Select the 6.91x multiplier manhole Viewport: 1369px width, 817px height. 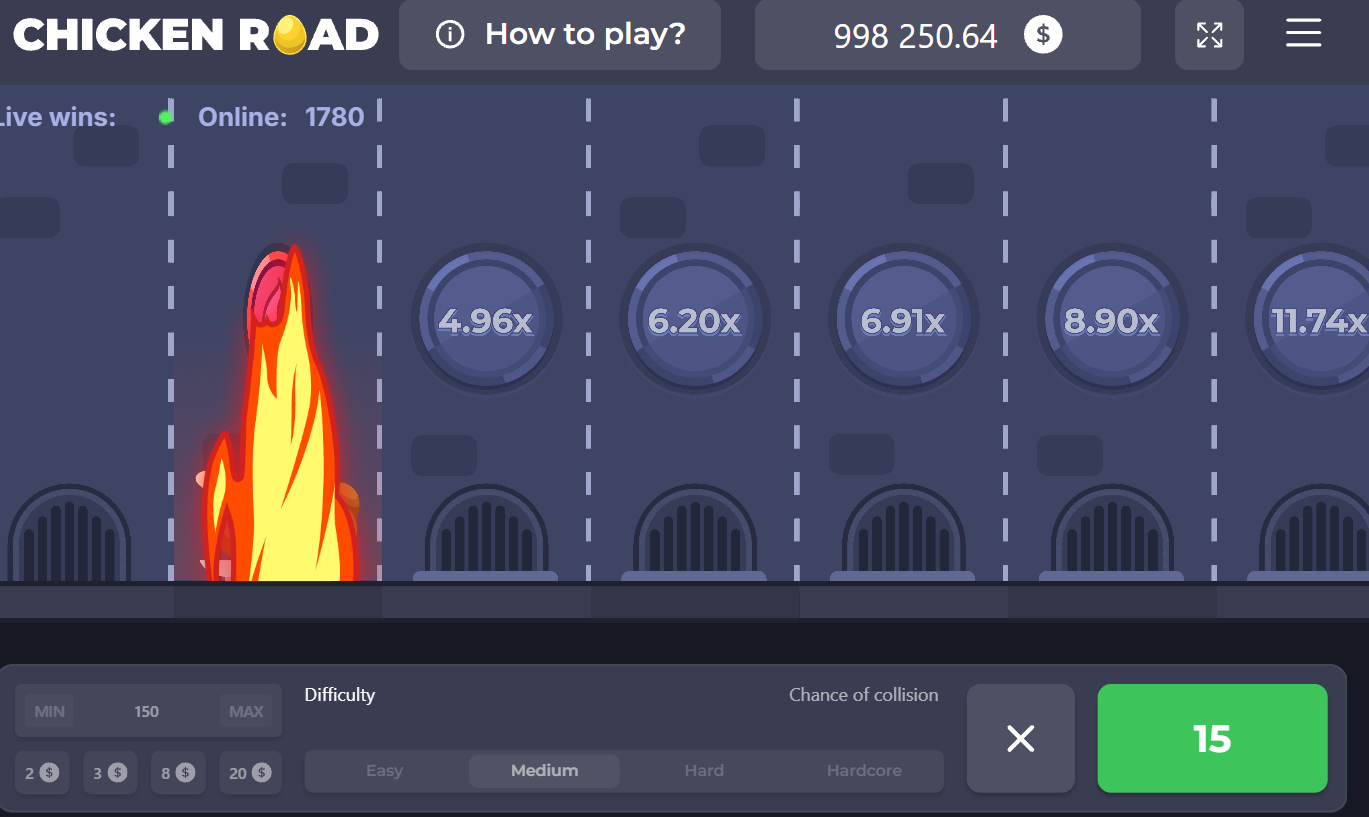click(903, 320)
